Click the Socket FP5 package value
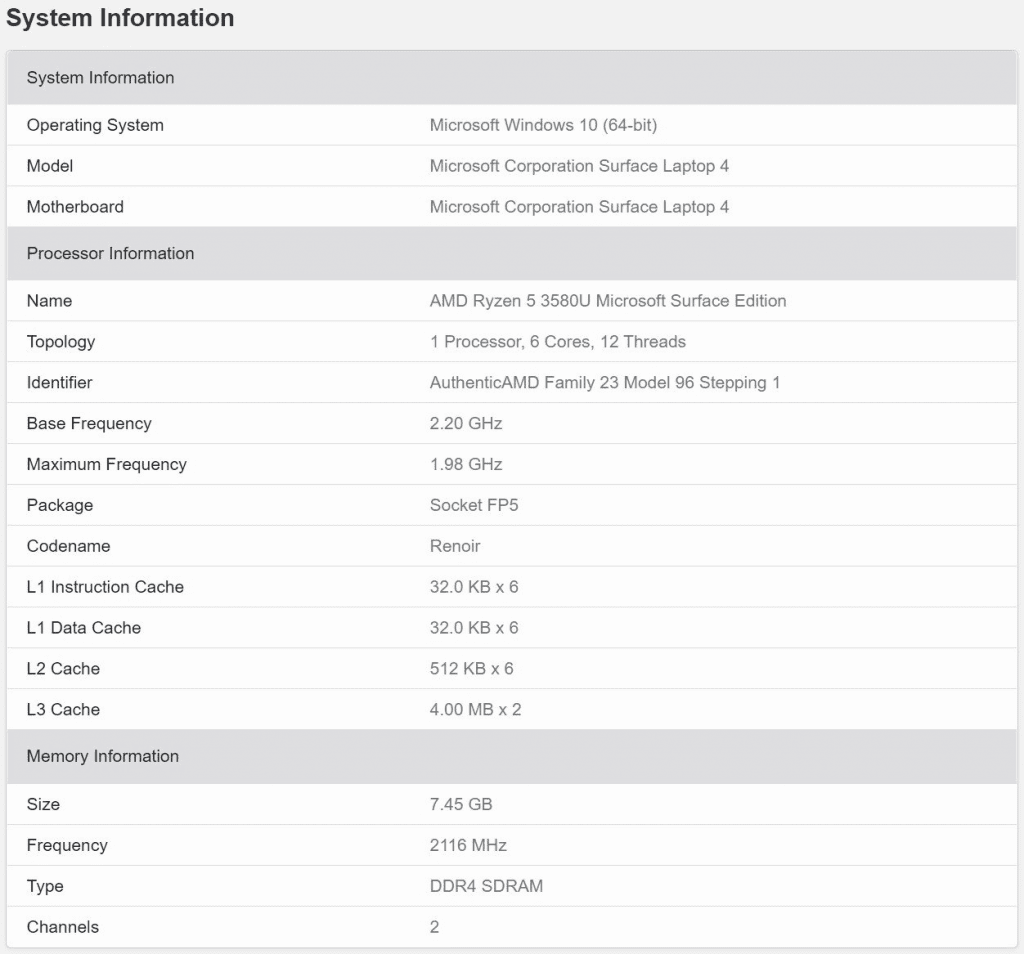1024x954 pixels. click(474, 506)
